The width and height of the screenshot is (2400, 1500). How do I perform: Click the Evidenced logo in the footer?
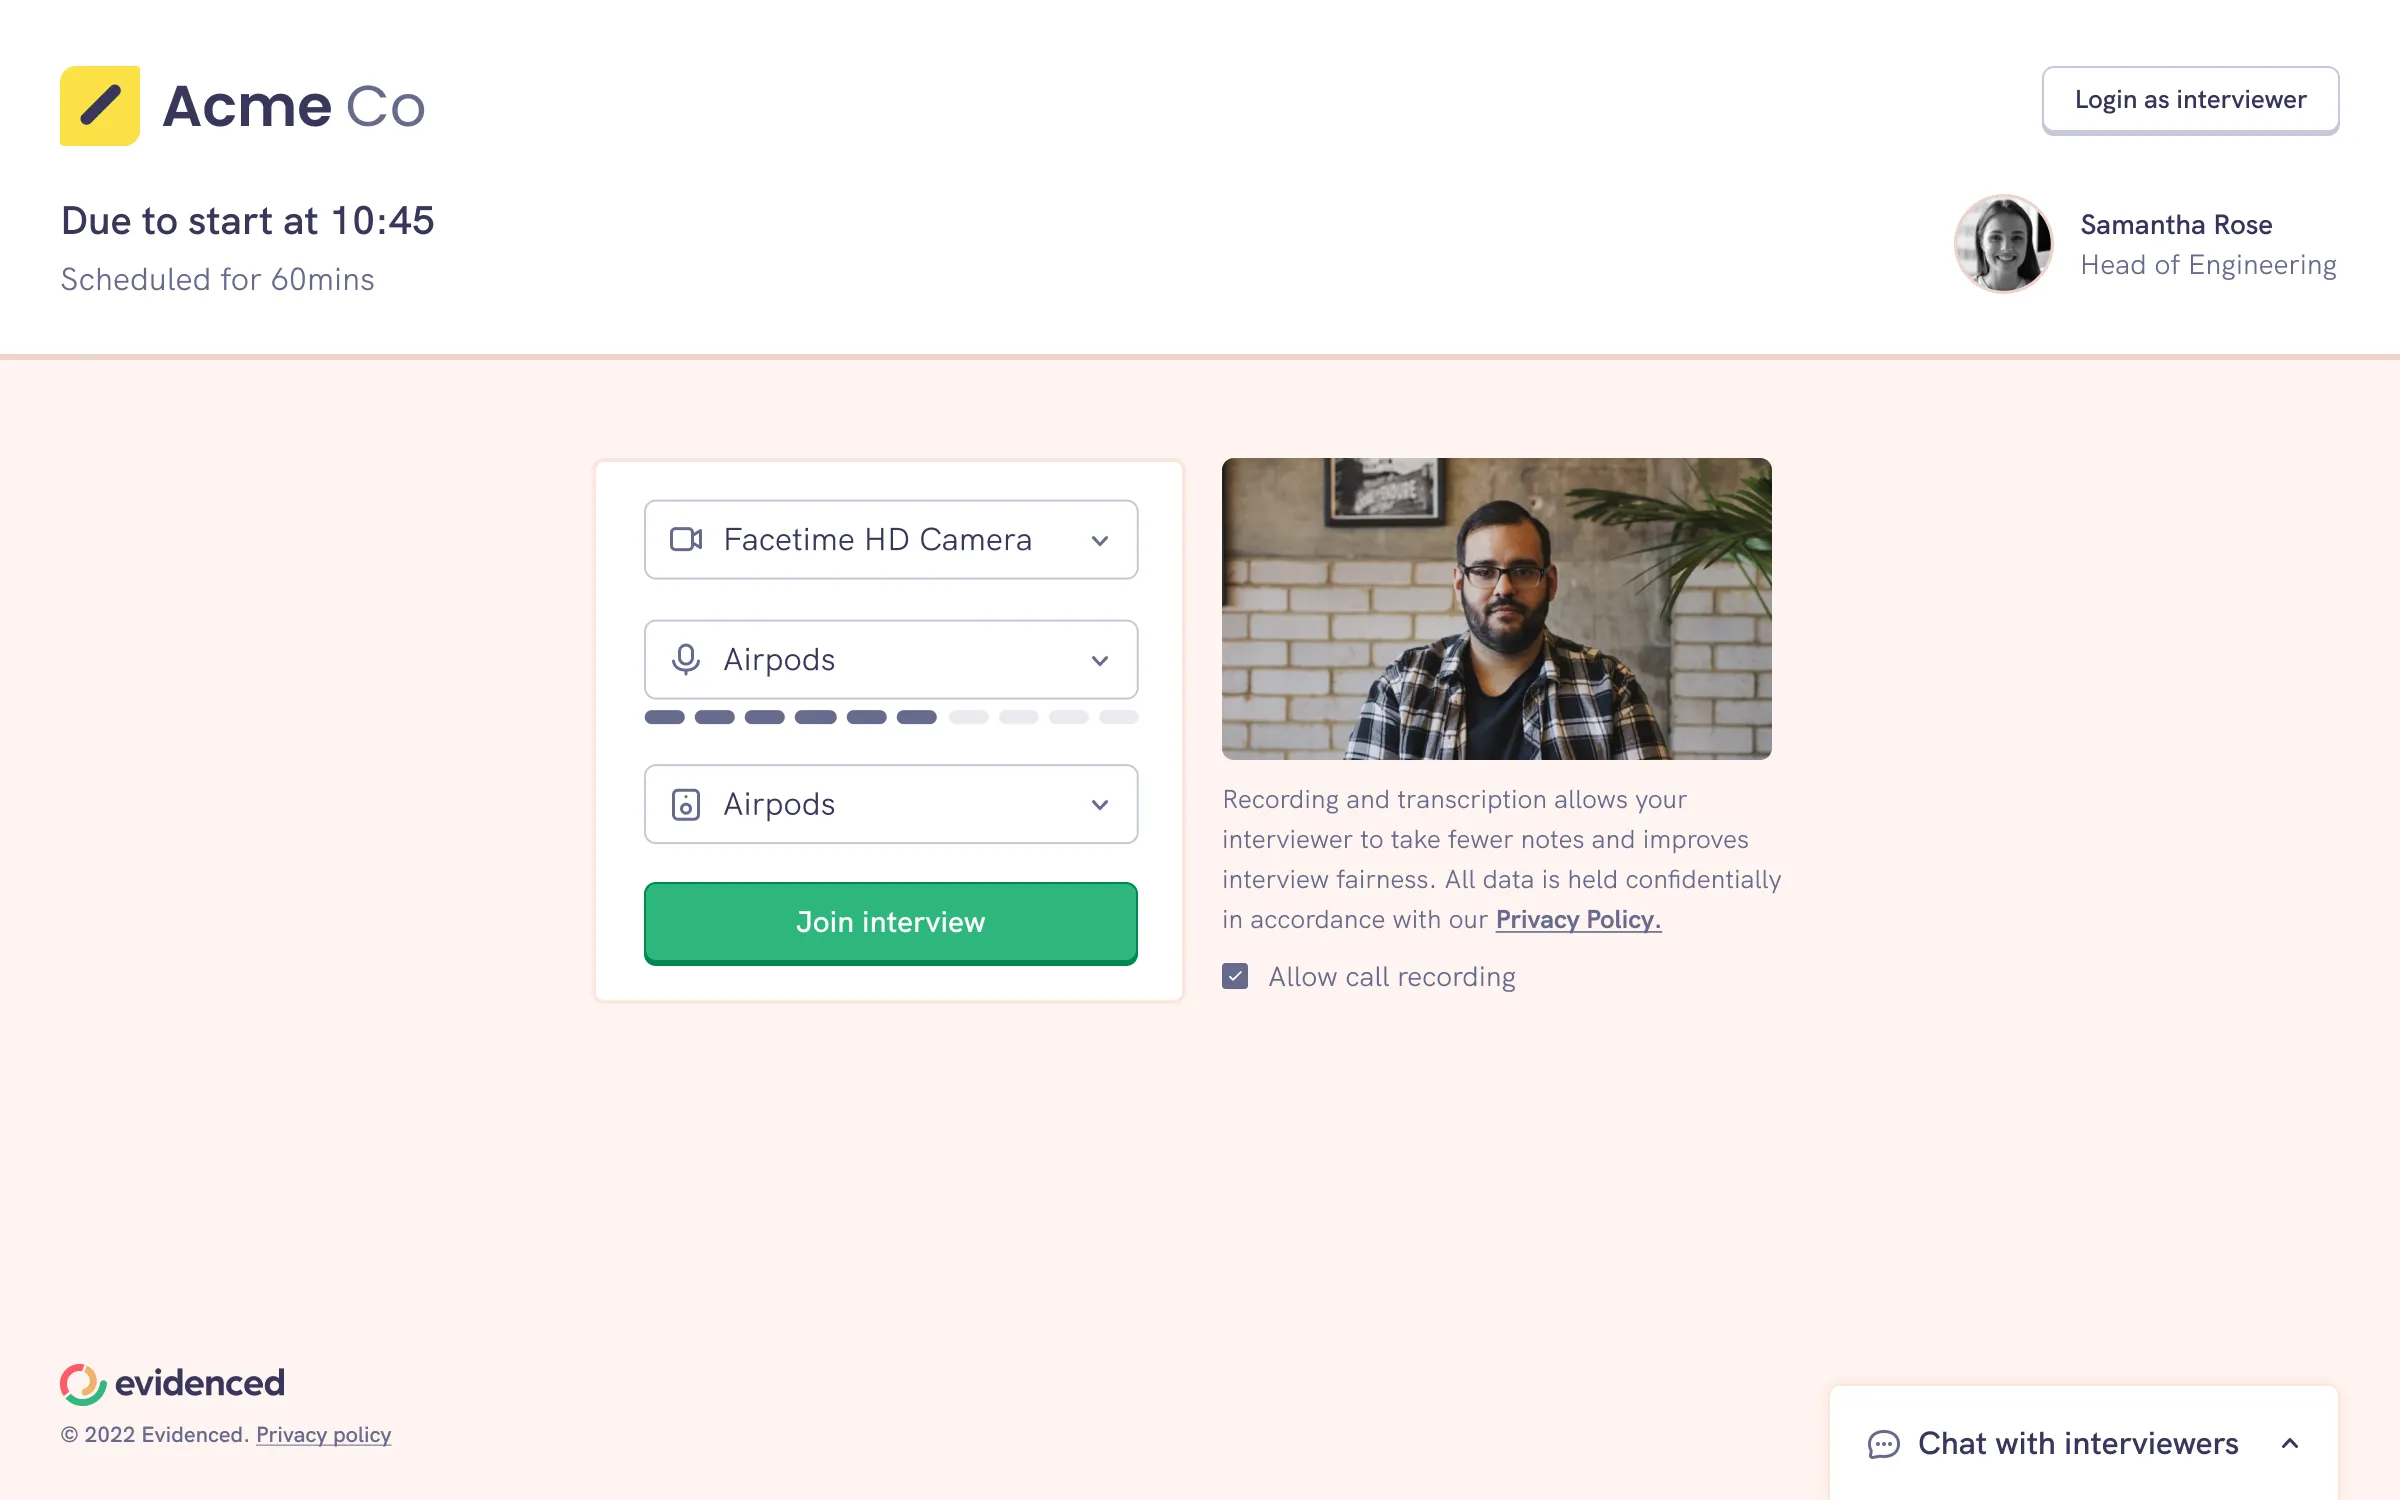[x=172, y=1384]
